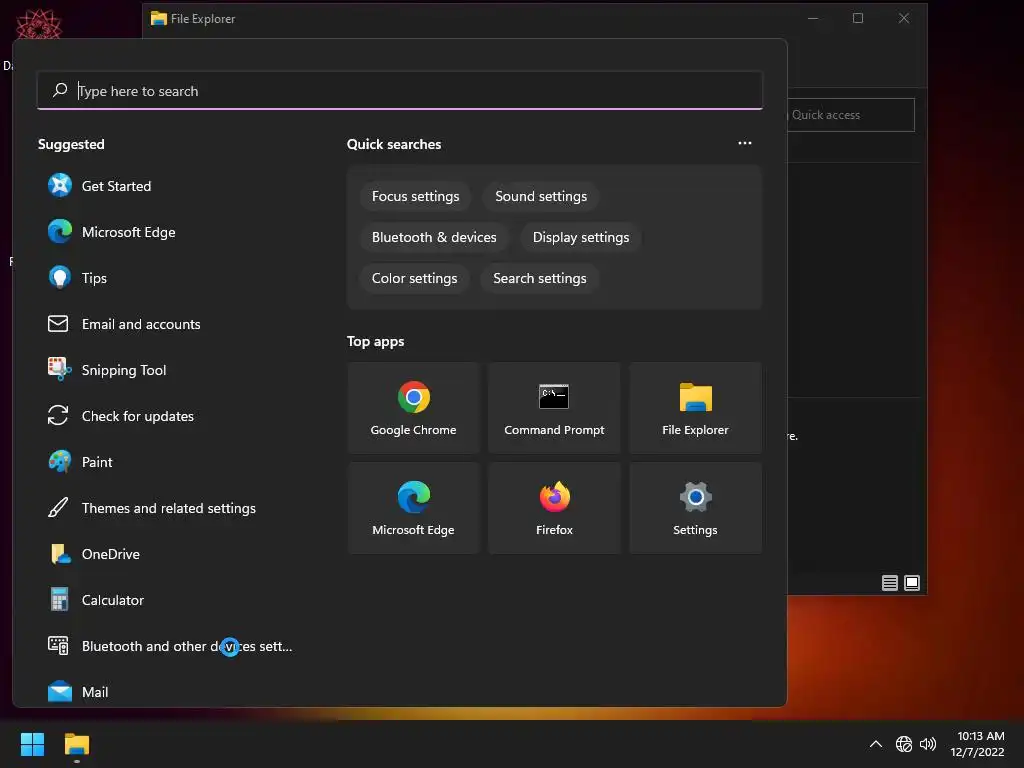1024x768 pixels.
Task: Show hidden system tray icons
Action: pyautogui.click(x=876, y=744)
